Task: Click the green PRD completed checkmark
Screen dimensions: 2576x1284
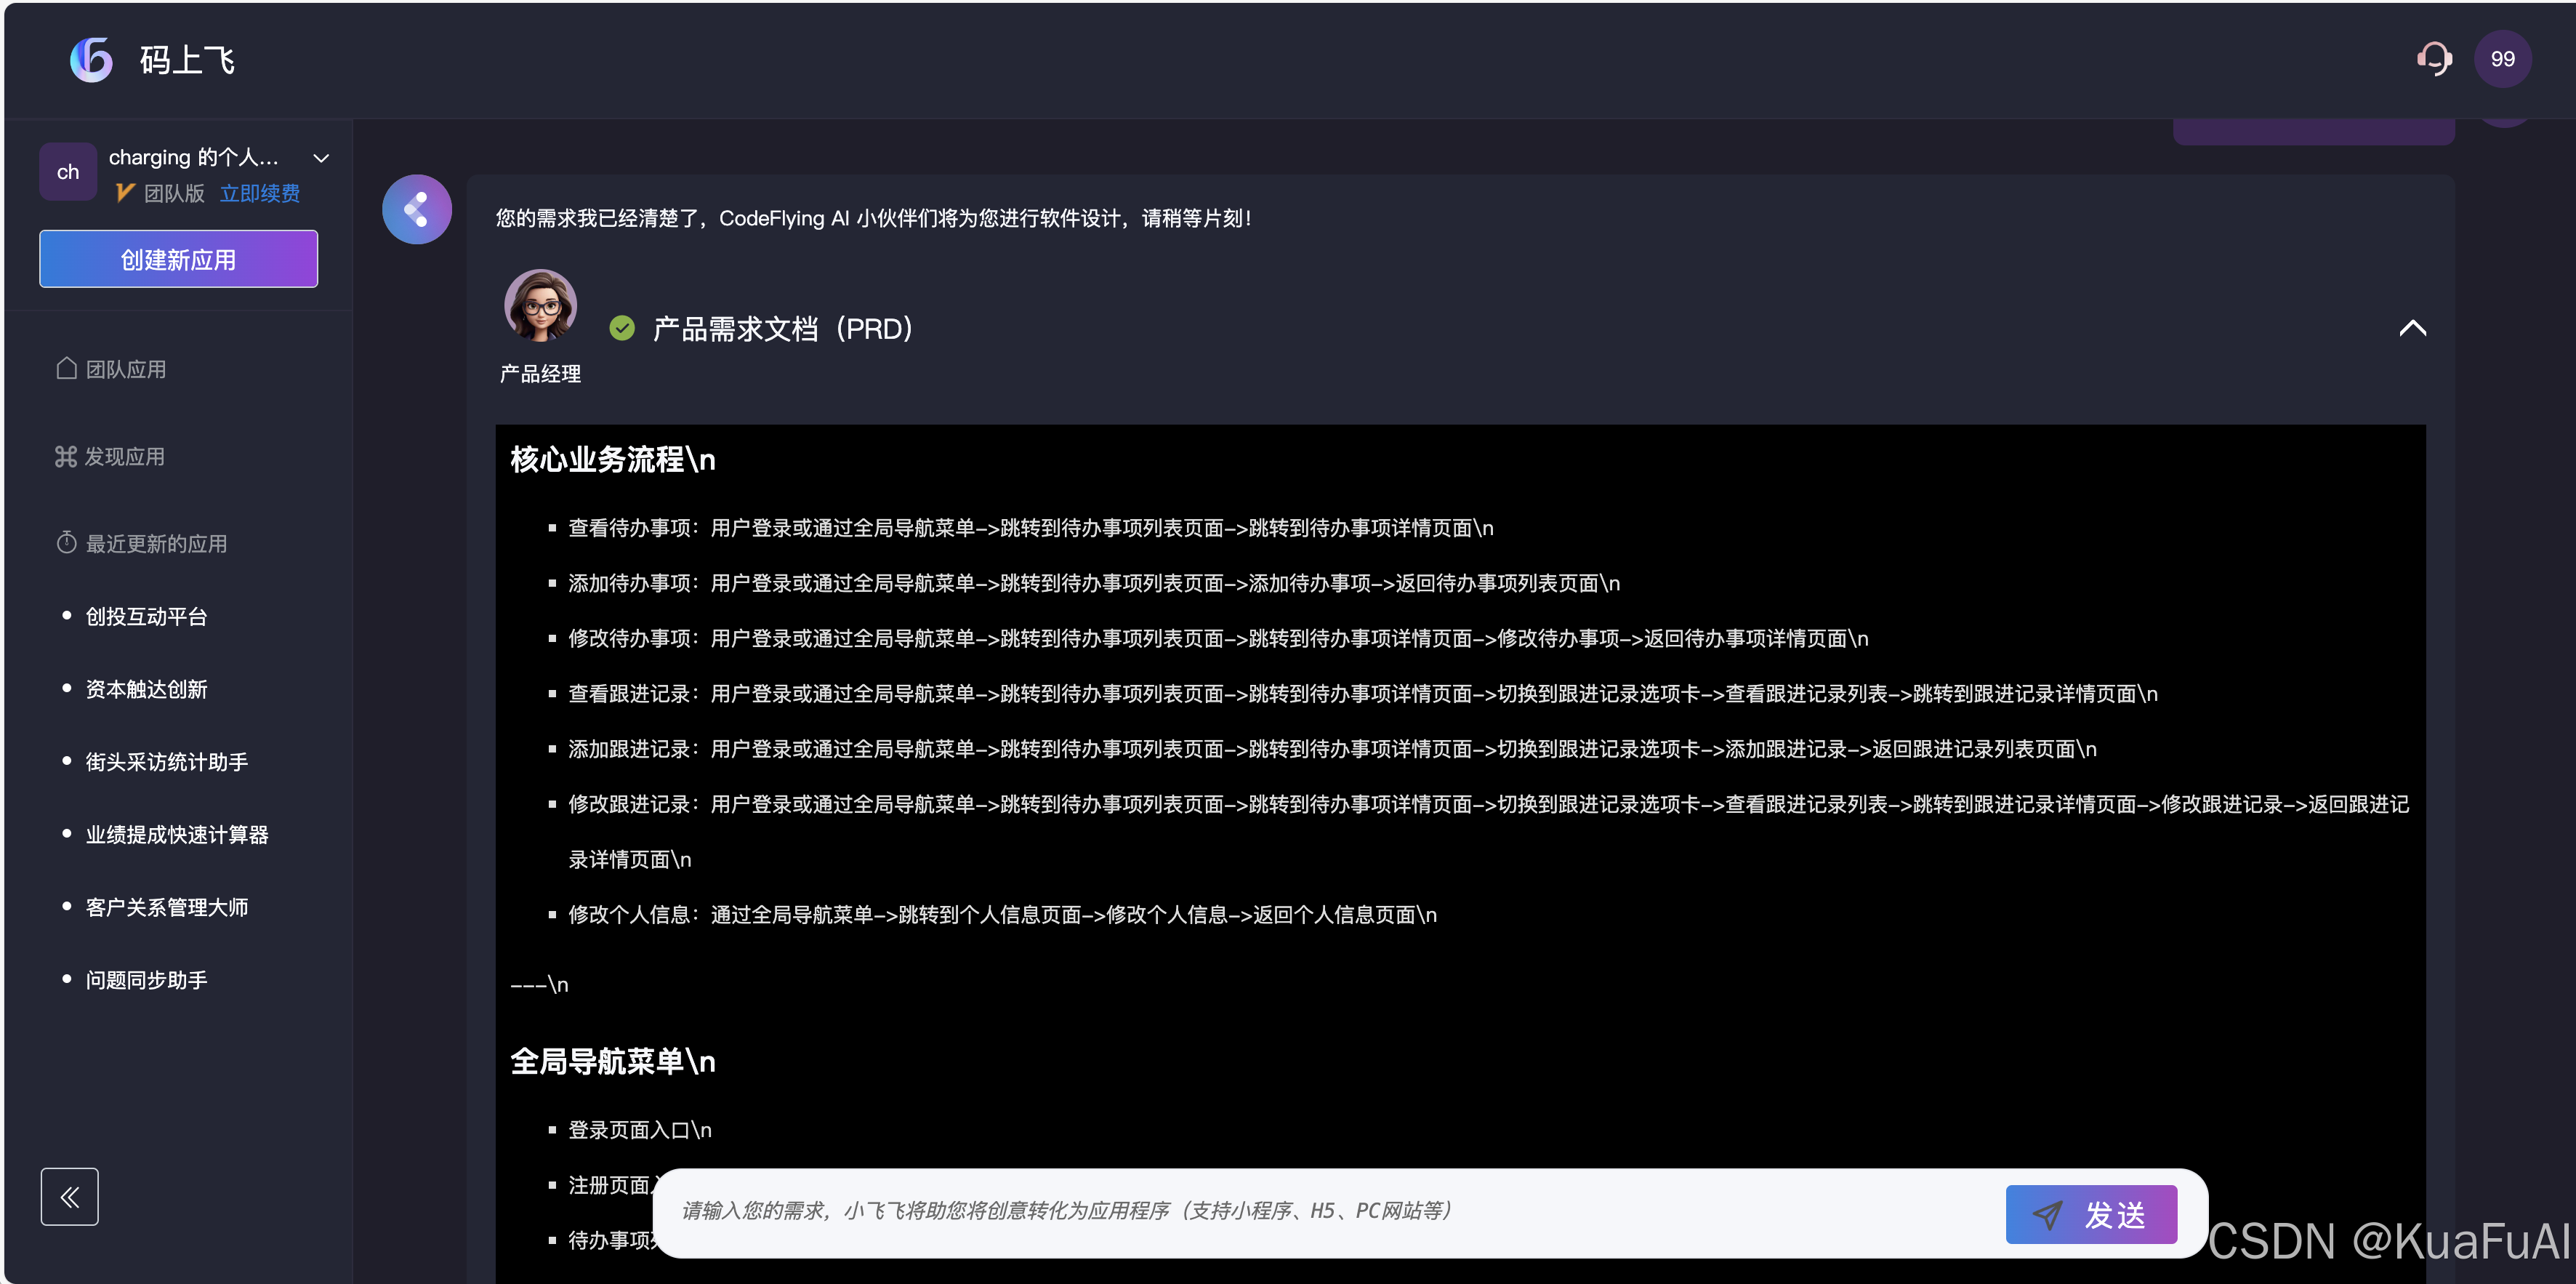Action: [622, 328]
